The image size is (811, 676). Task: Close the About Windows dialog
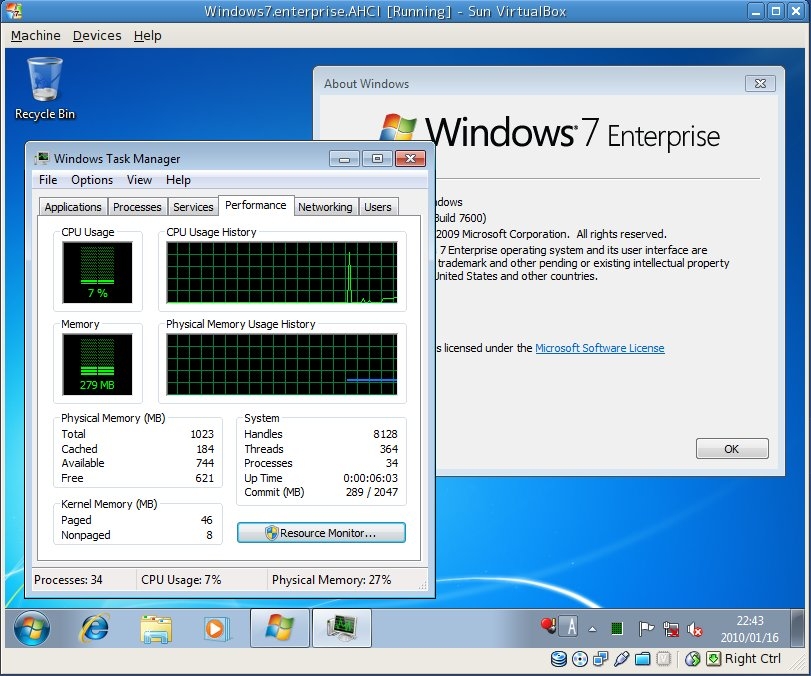click(760, 83)
